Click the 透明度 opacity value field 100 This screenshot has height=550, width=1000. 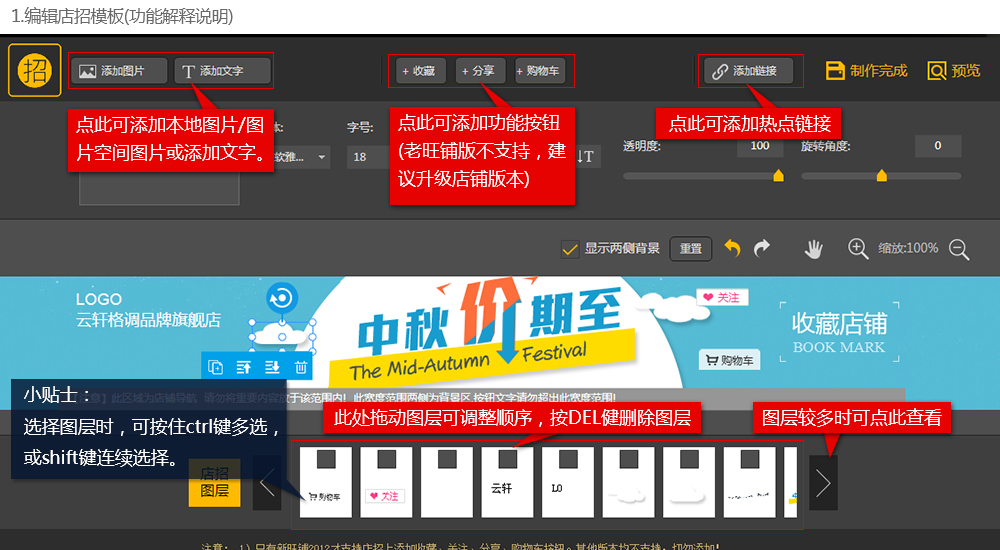pos(760,145)
